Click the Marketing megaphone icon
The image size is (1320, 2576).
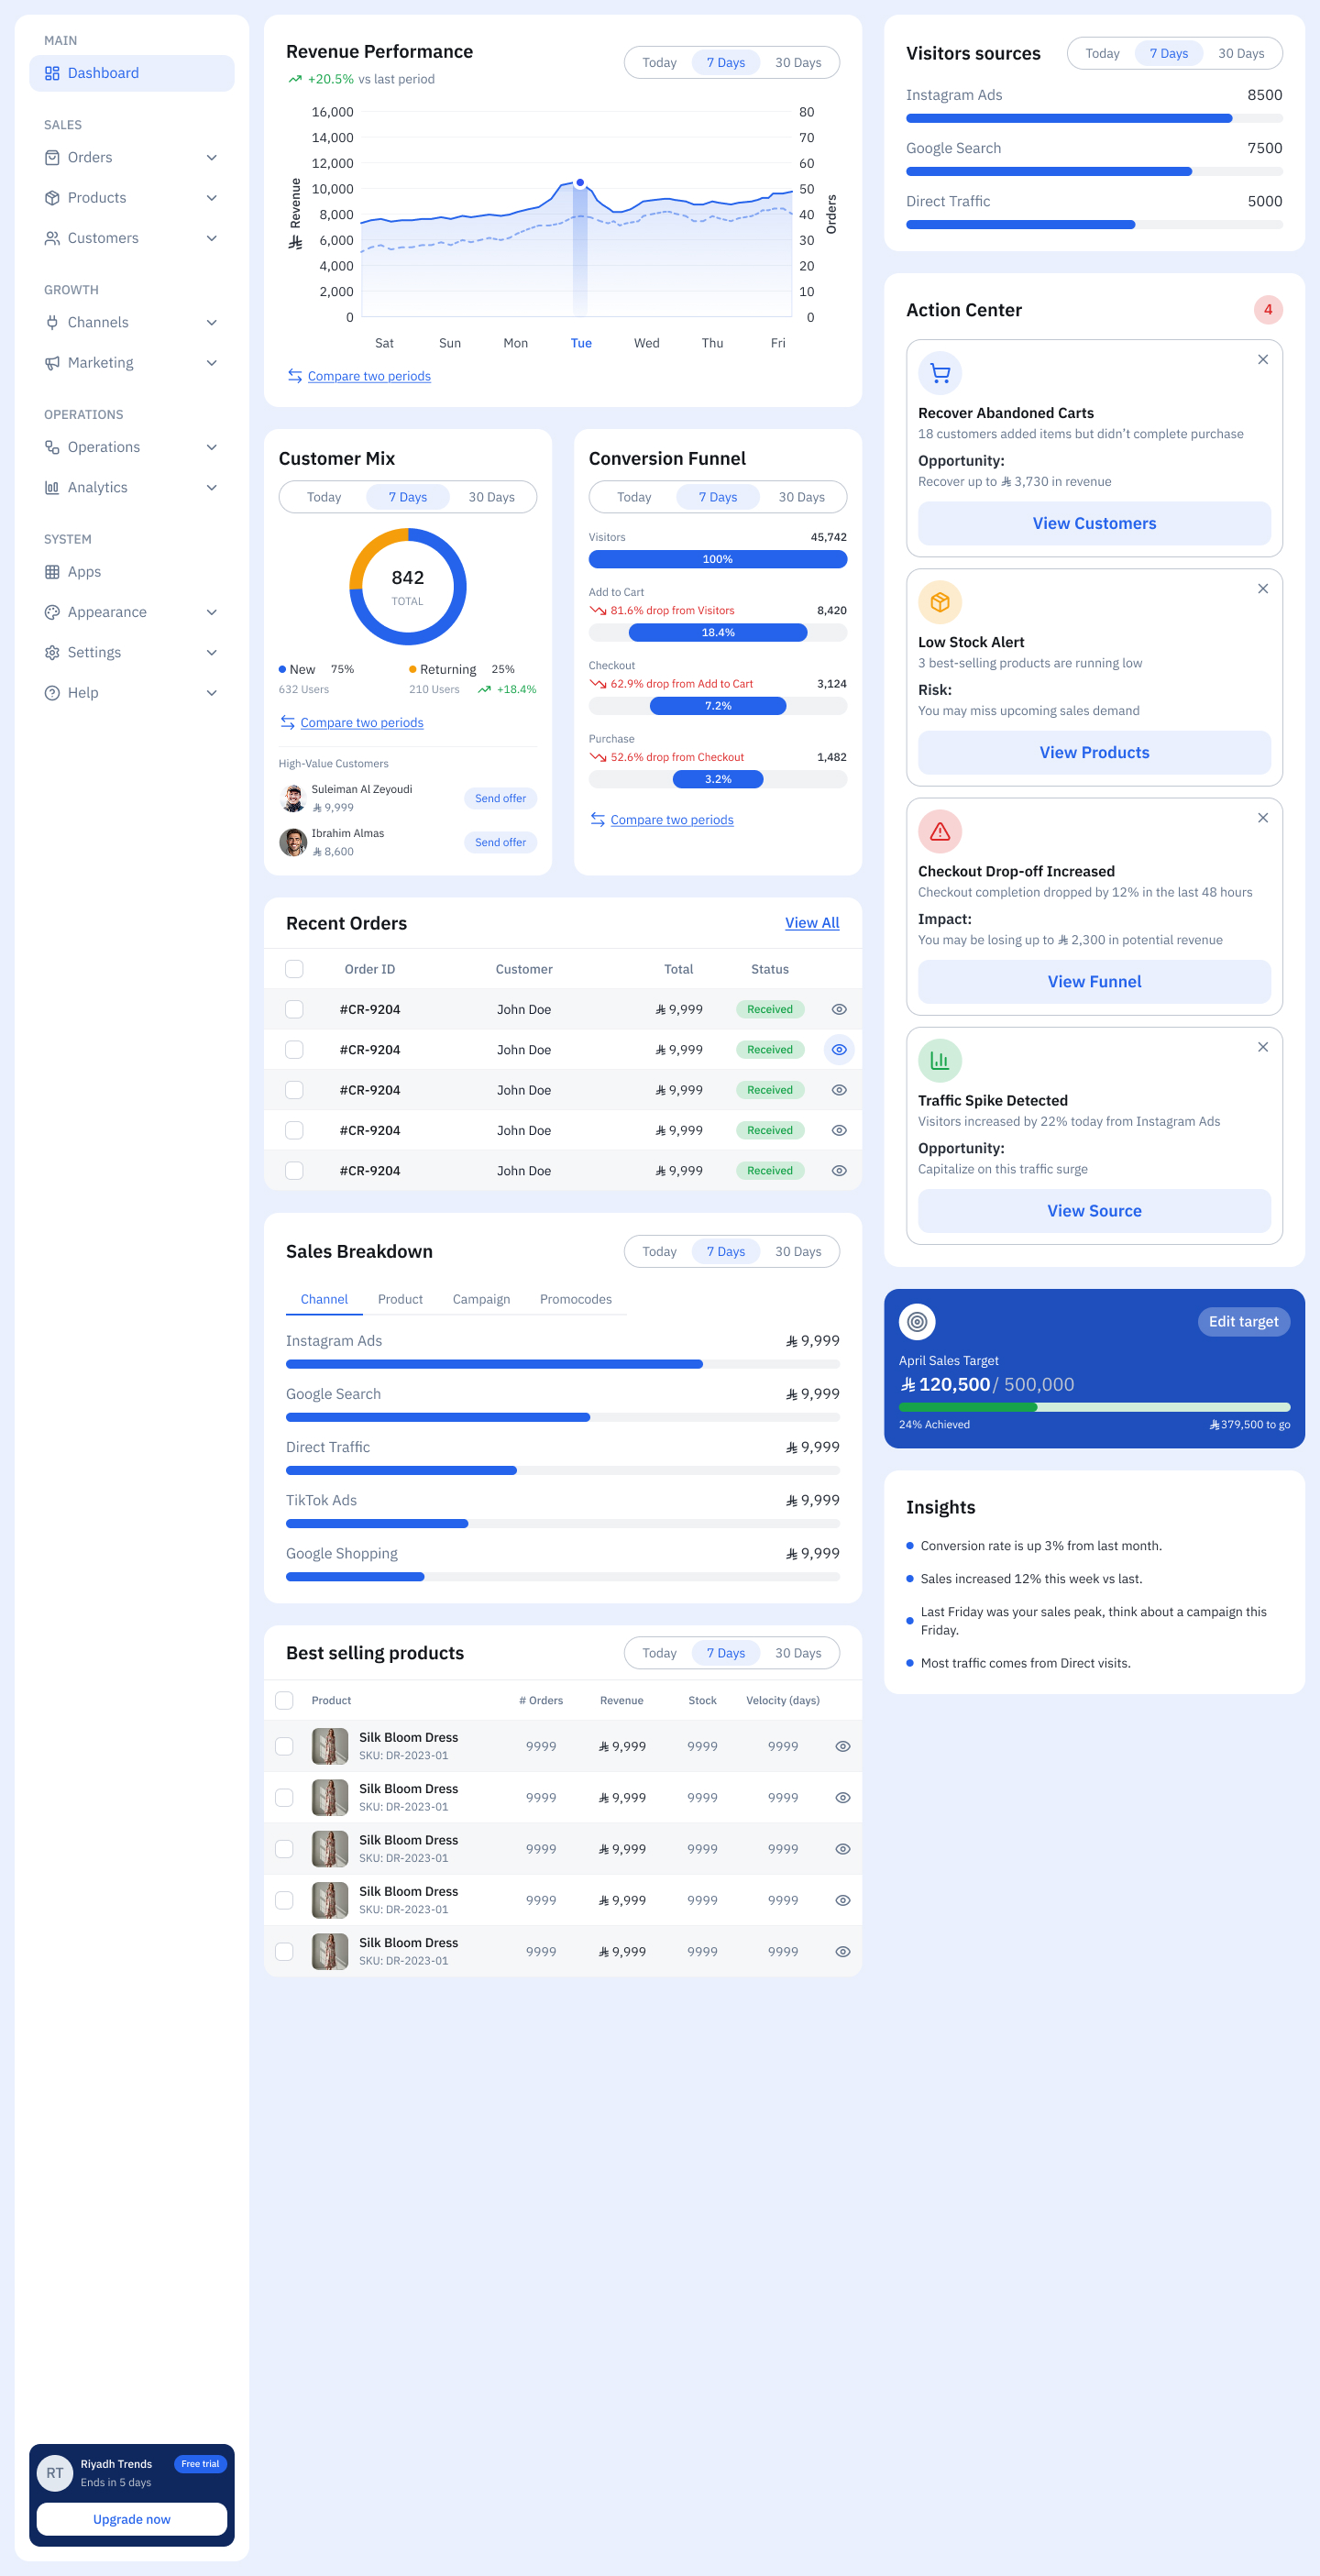tap(52, 363)
